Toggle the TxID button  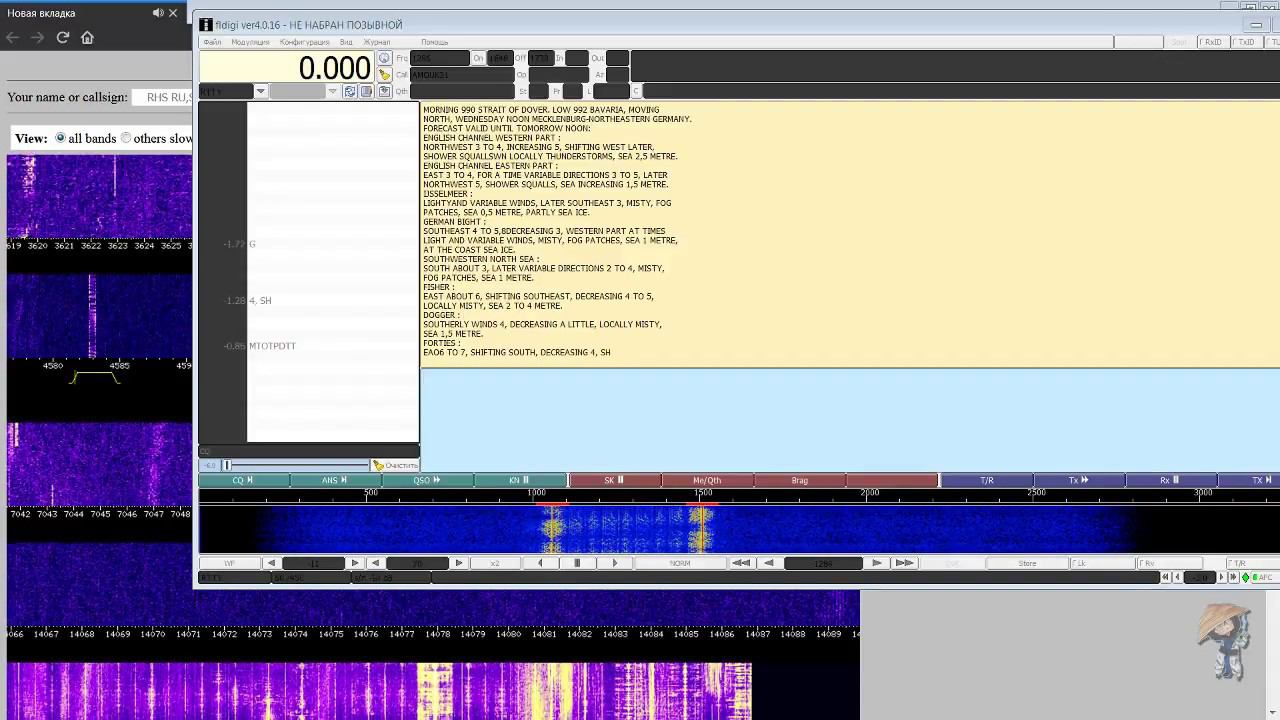(x=1246, y=42)
